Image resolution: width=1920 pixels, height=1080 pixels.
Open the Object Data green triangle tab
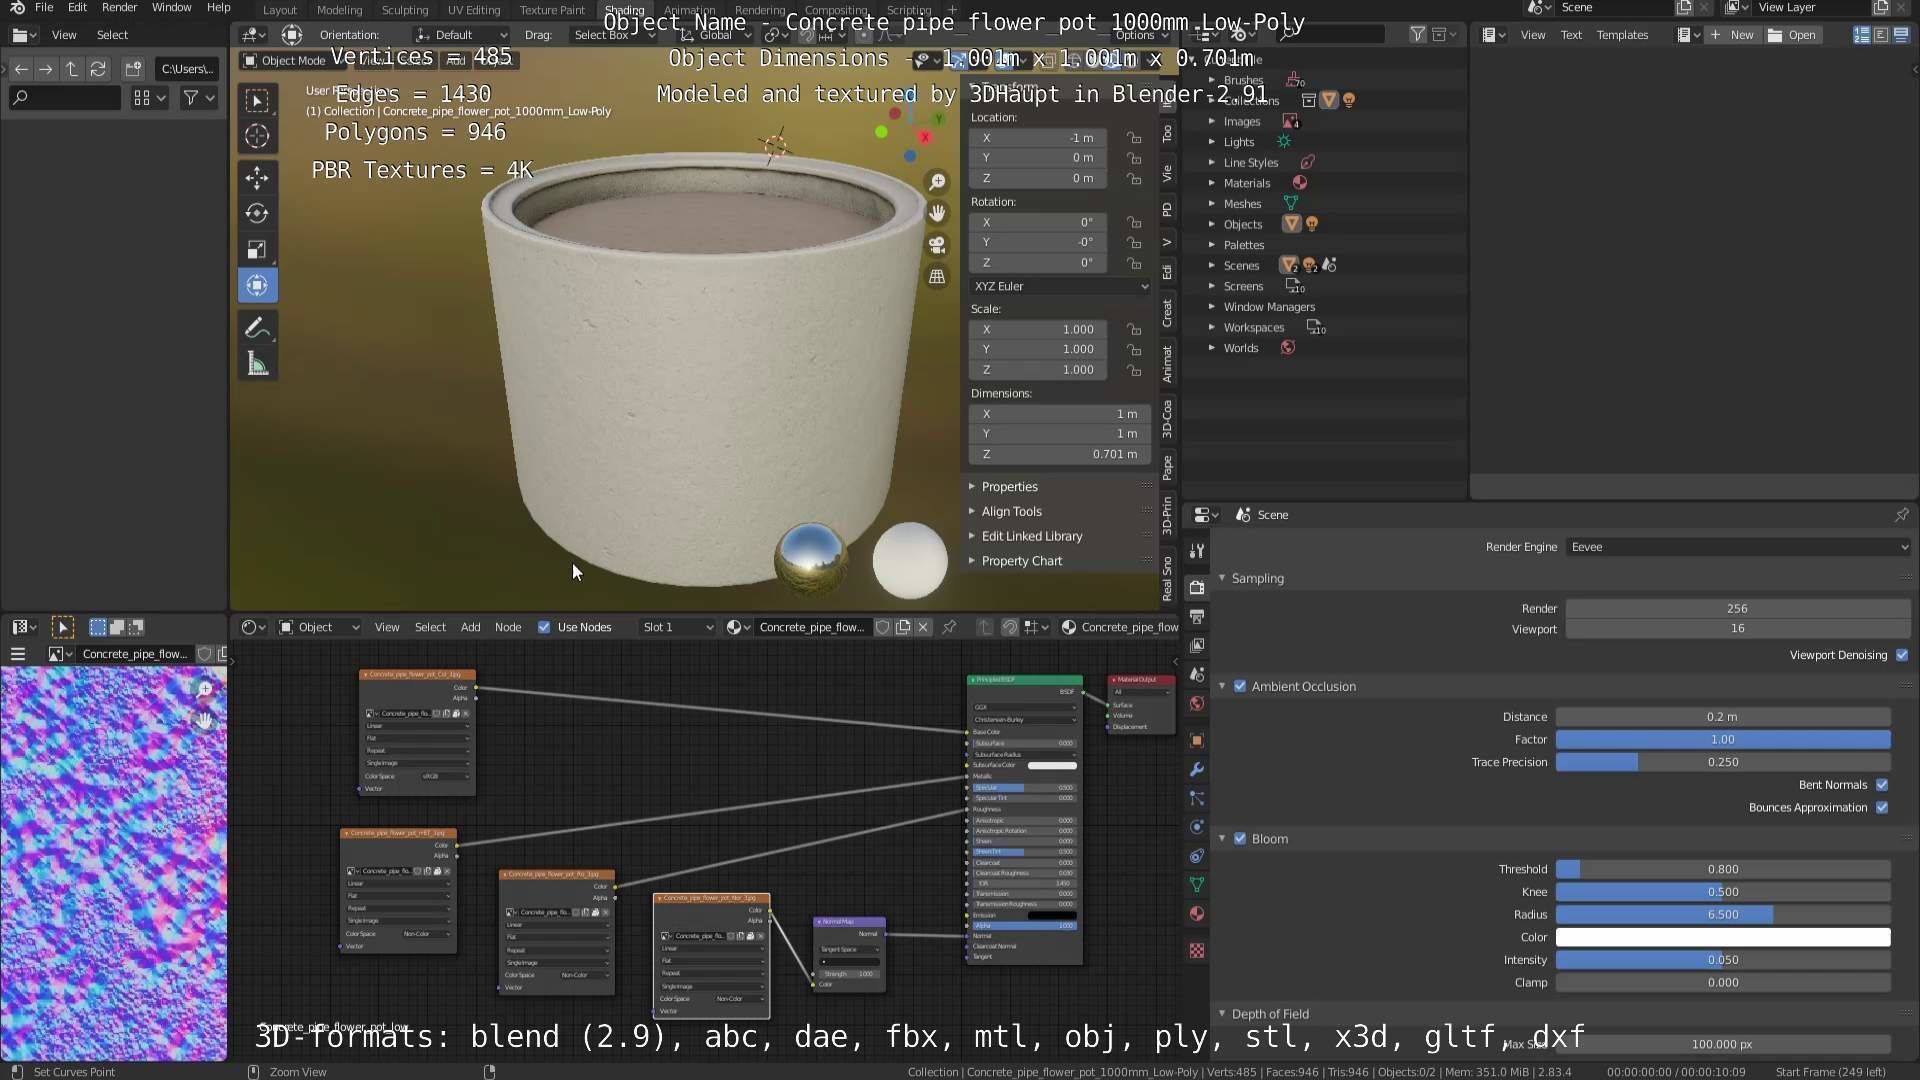pyautogui.click(x=1197, y=885)
